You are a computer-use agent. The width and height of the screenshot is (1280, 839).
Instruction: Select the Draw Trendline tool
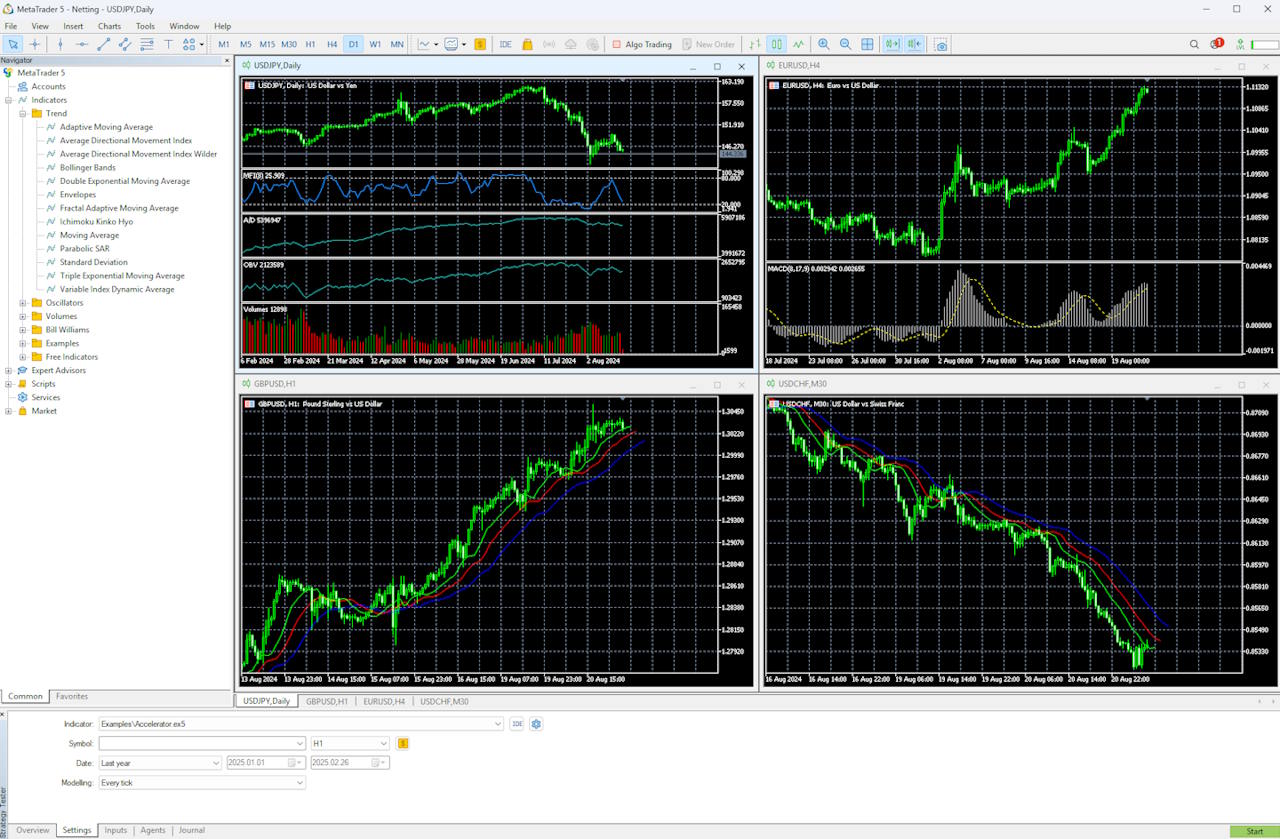click(x=103, y=43)
